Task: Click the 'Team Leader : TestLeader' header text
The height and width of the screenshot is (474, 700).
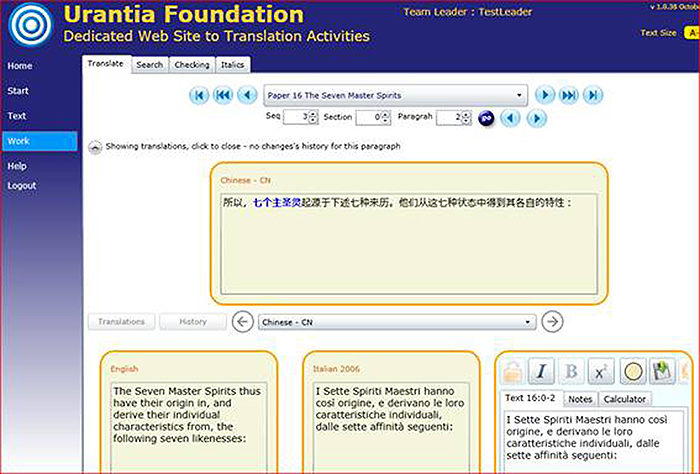Action: click(x=467, y=12)
